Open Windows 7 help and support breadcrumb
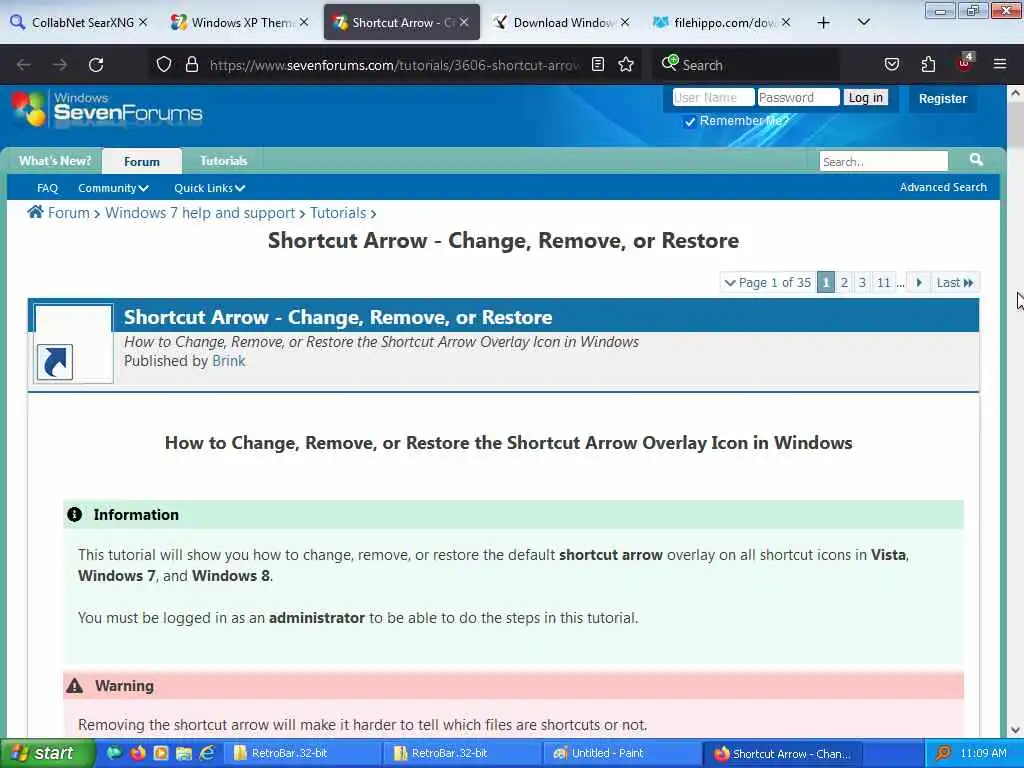Image resolution: width=1024 pixels, height=768 pixels. click(200, 213)
